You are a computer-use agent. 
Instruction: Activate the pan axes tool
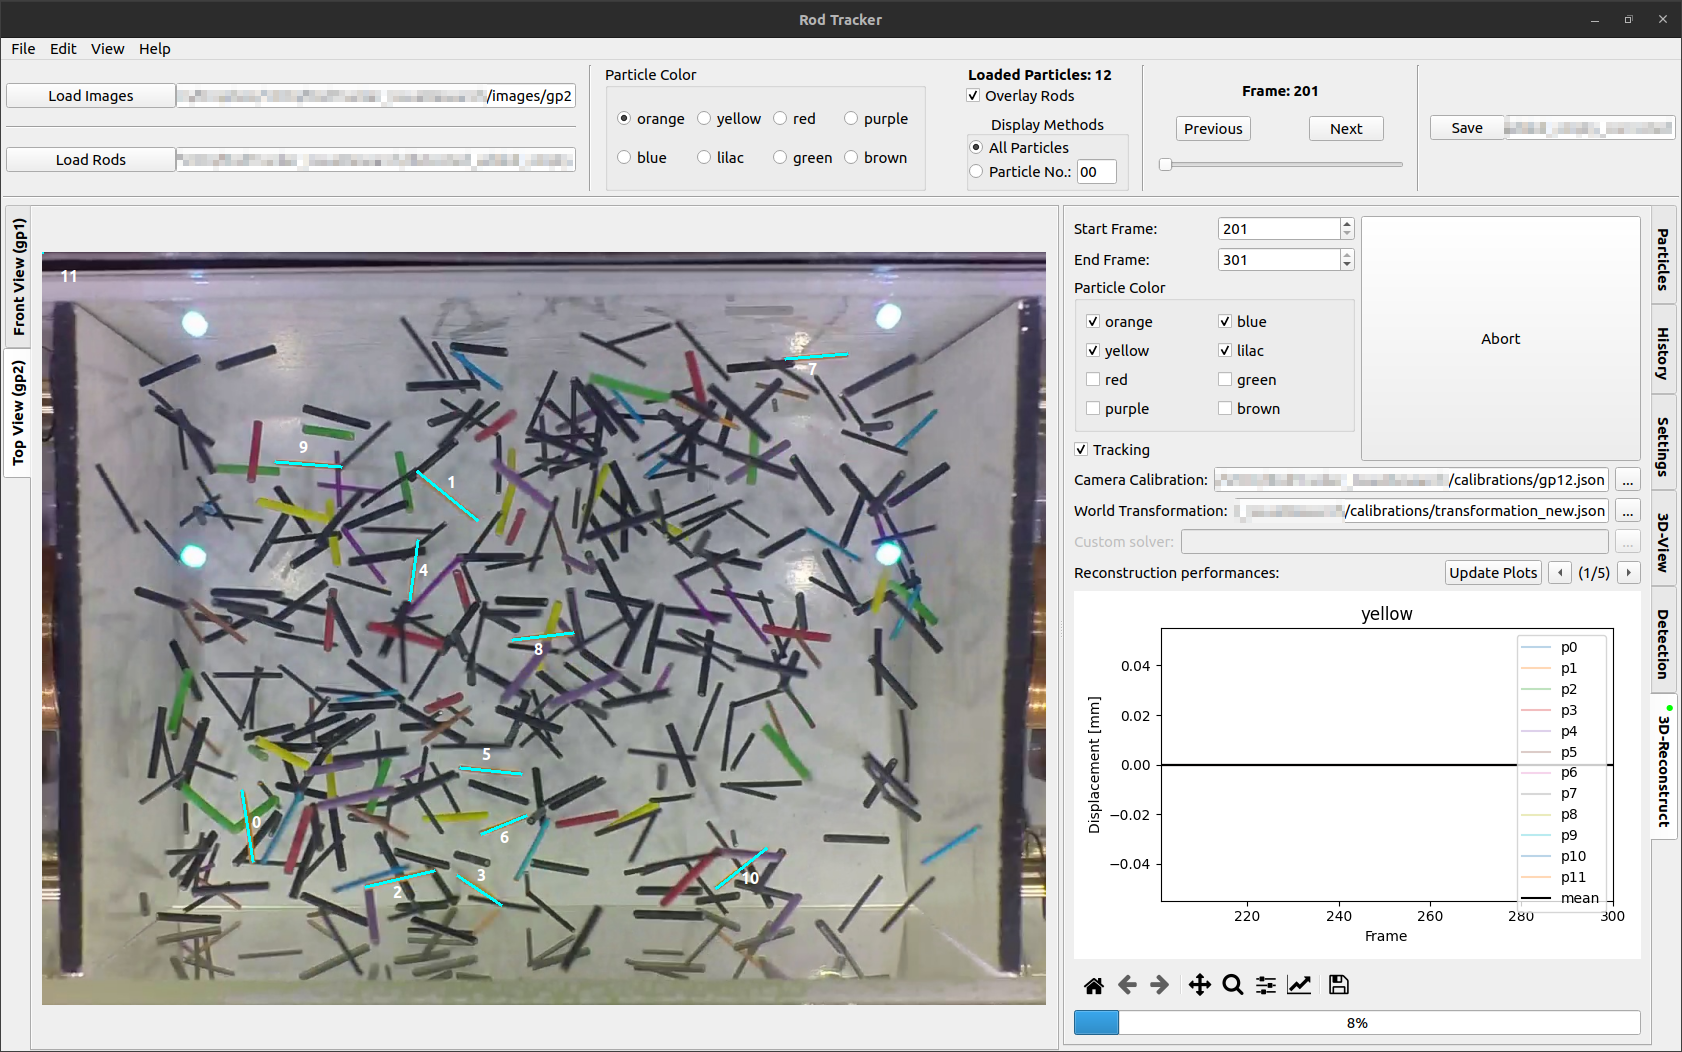pos(1200,986)
